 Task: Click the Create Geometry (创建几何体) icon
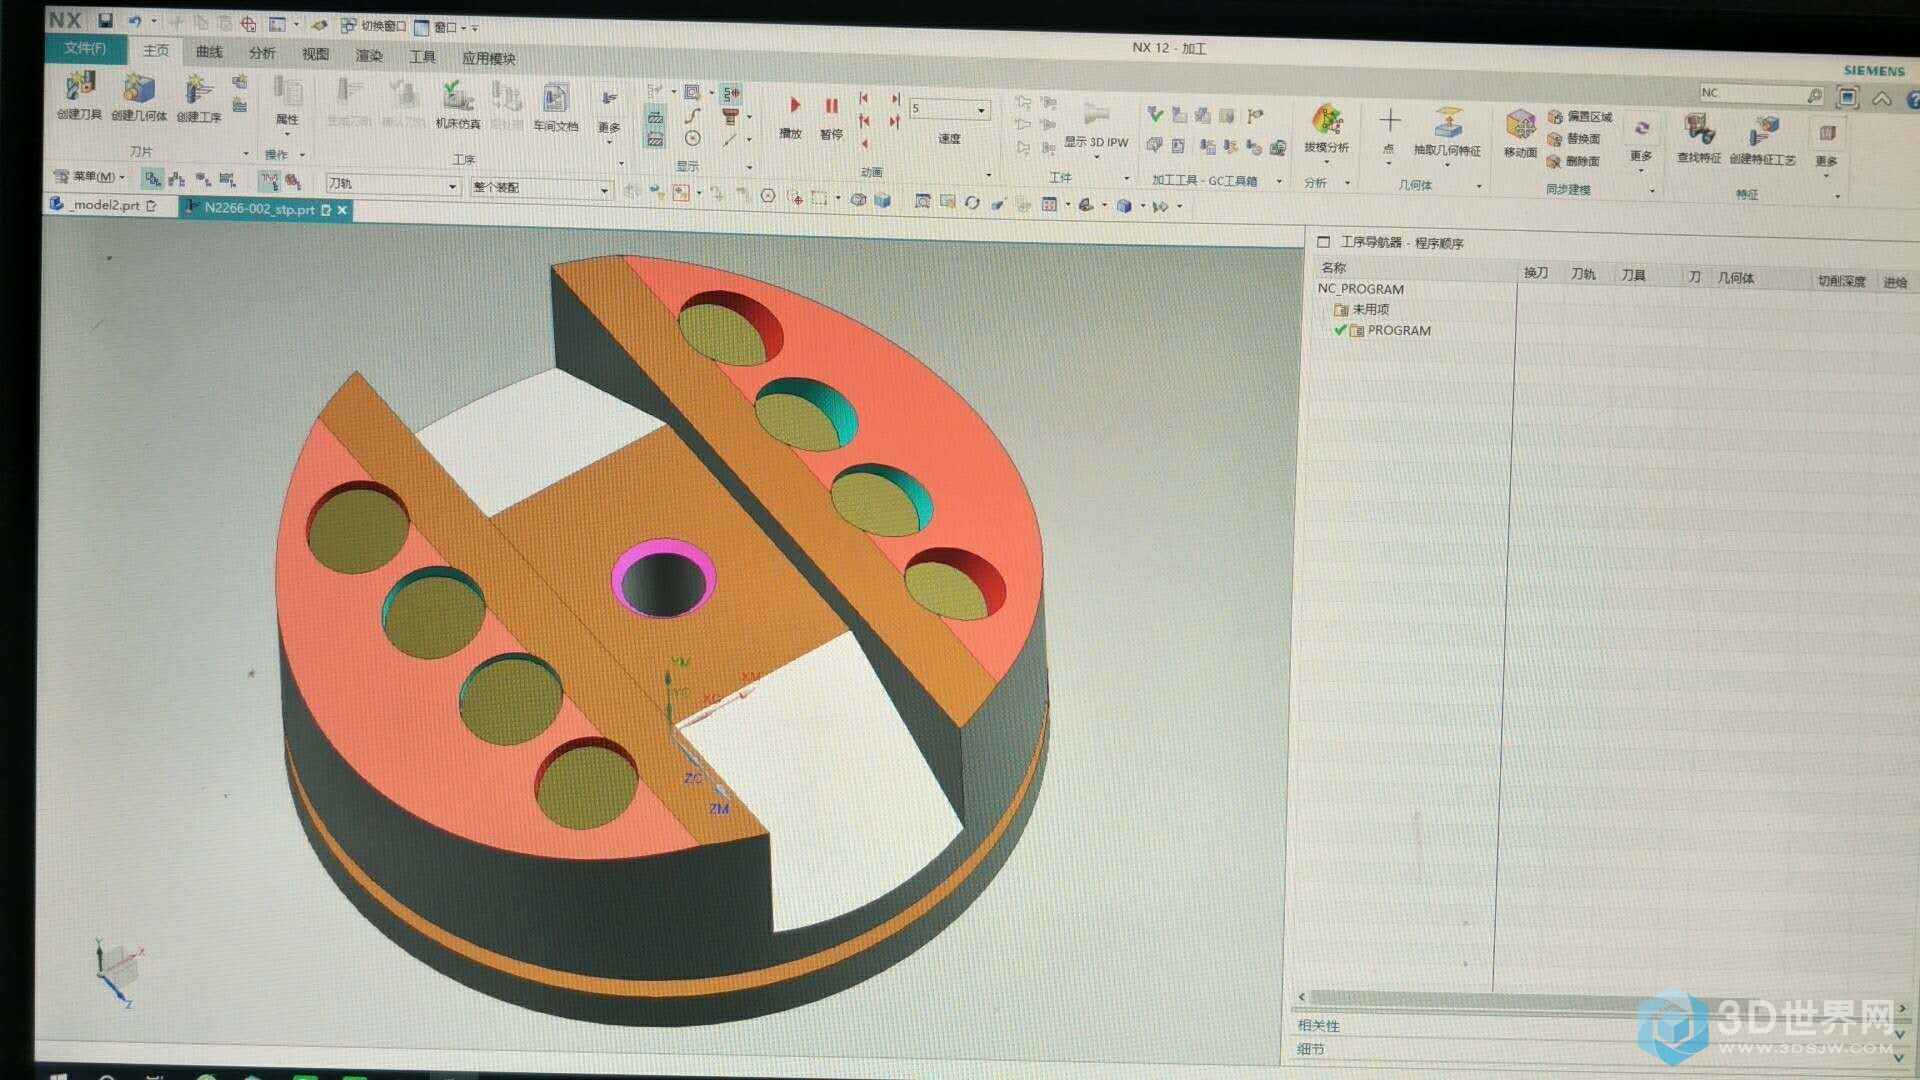[x=138, y=98]
